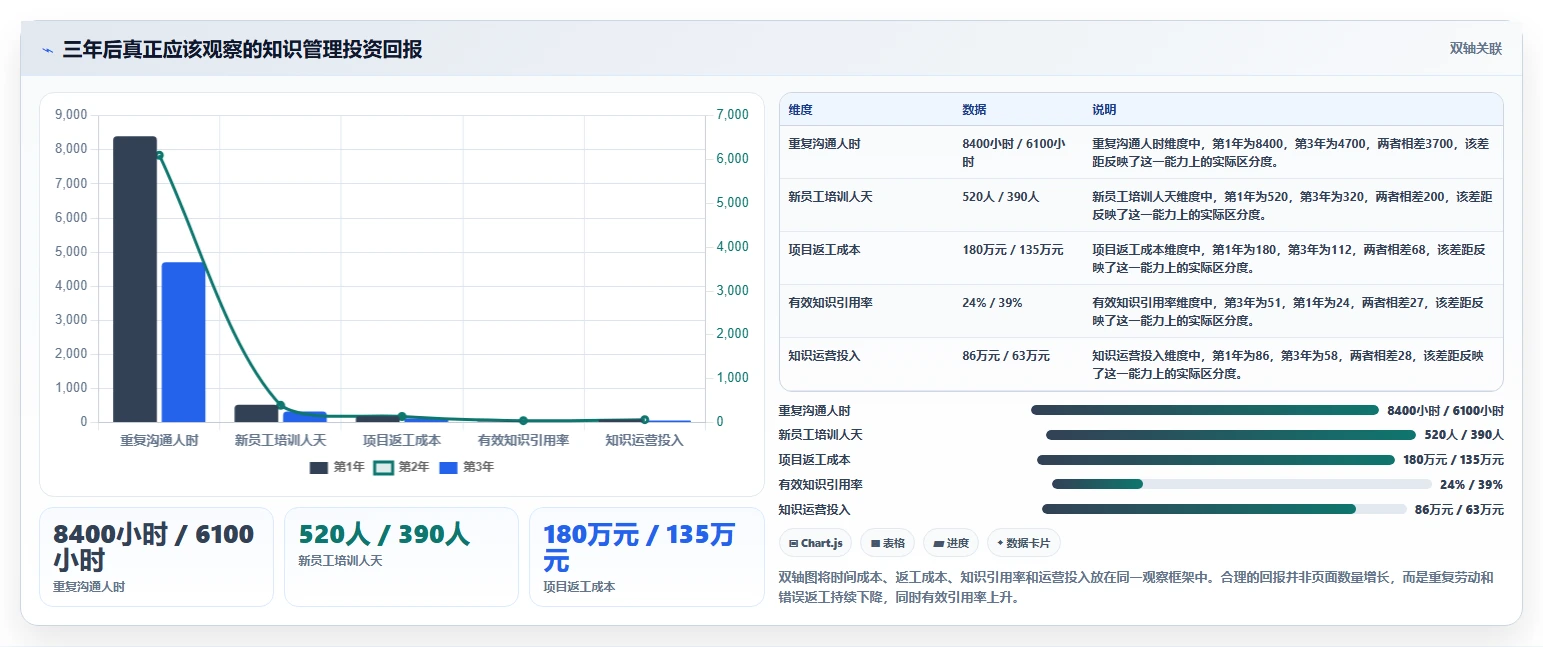
Task: Toggle the 第1年 legend item
Action: point(337,467)
